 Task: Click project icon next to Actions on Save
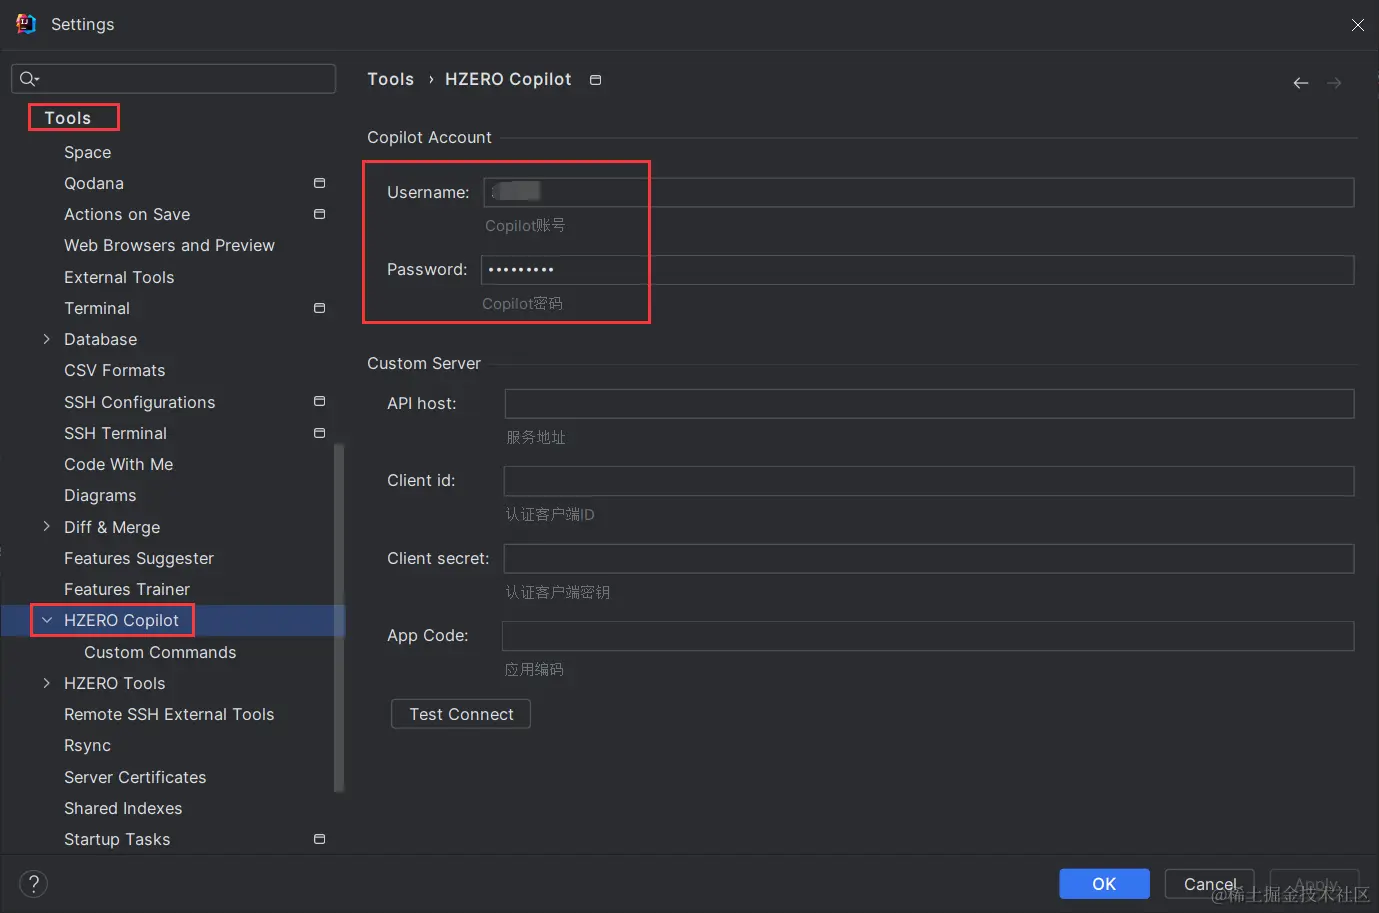(x=319, y=214)
